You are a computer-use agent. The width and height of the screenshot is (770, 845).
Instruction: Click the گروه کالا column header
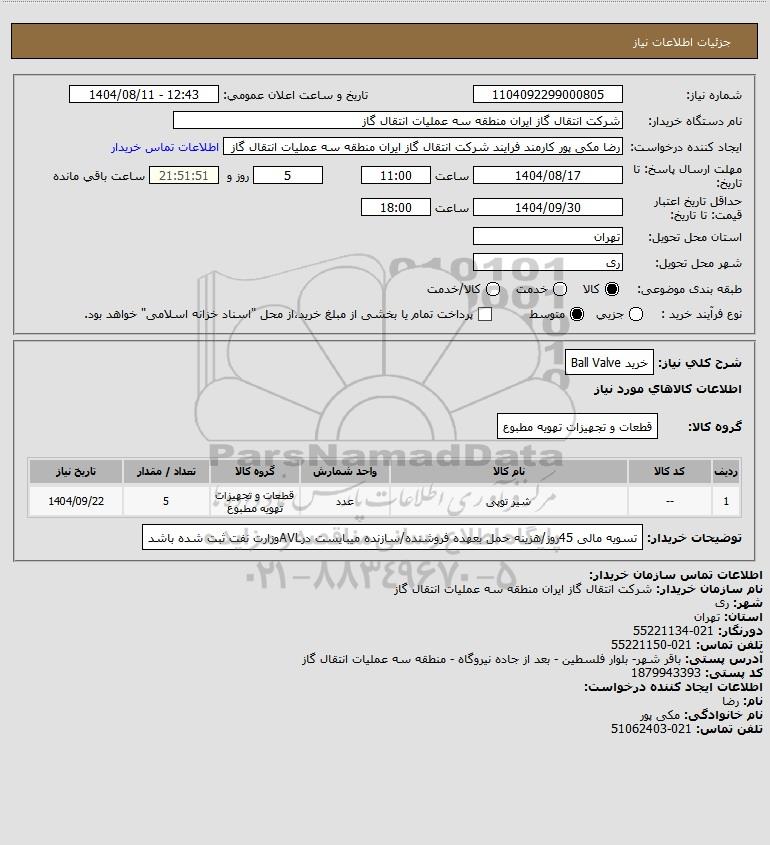(255, 472)
